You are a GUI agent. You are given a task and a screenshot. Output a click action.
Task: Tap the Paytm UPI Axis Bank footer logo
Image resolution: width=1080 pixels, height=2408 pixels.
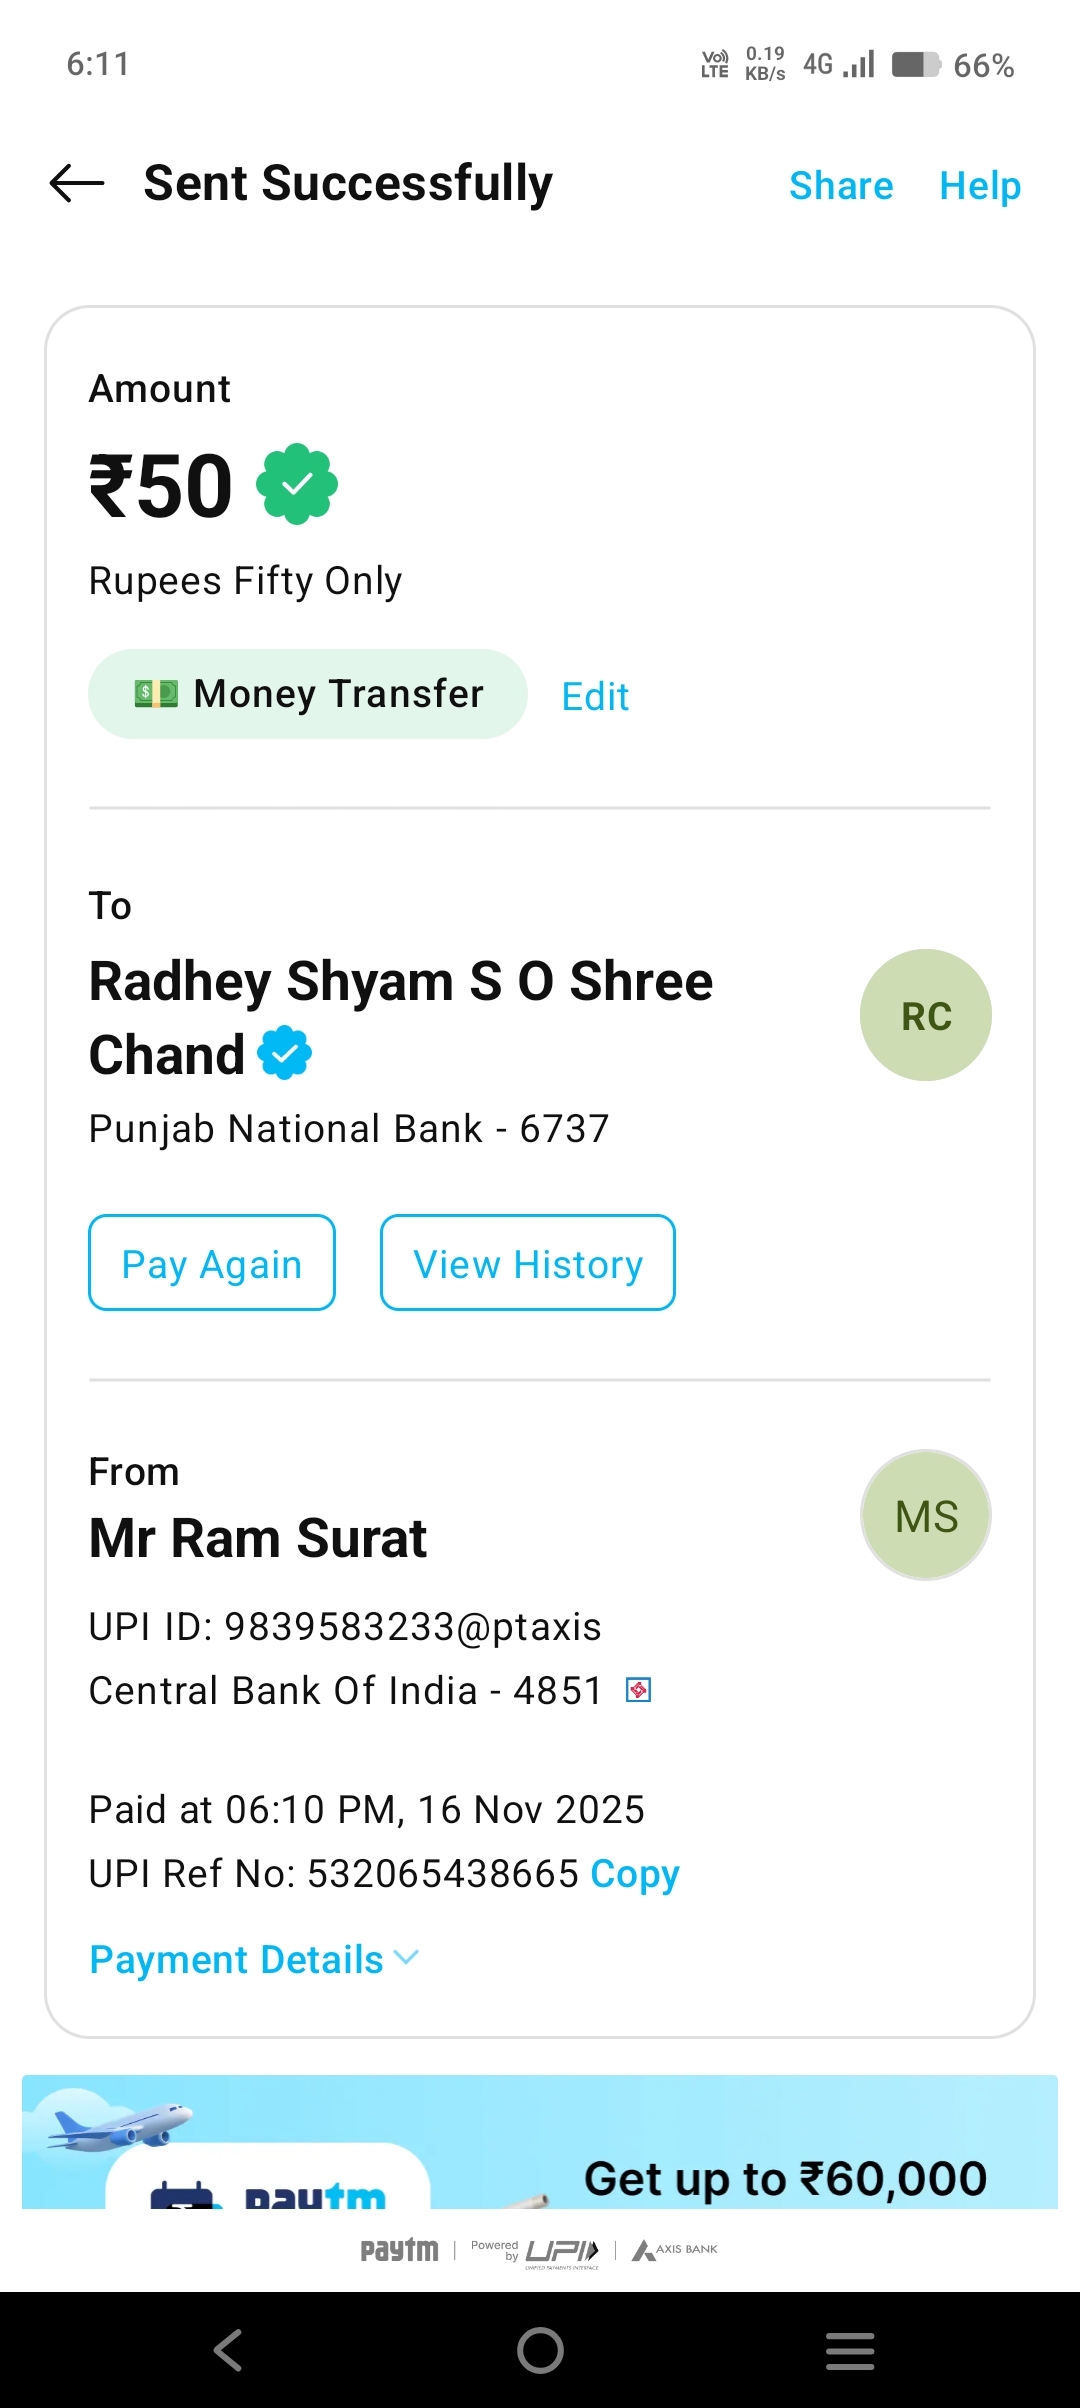[540, 2250]
